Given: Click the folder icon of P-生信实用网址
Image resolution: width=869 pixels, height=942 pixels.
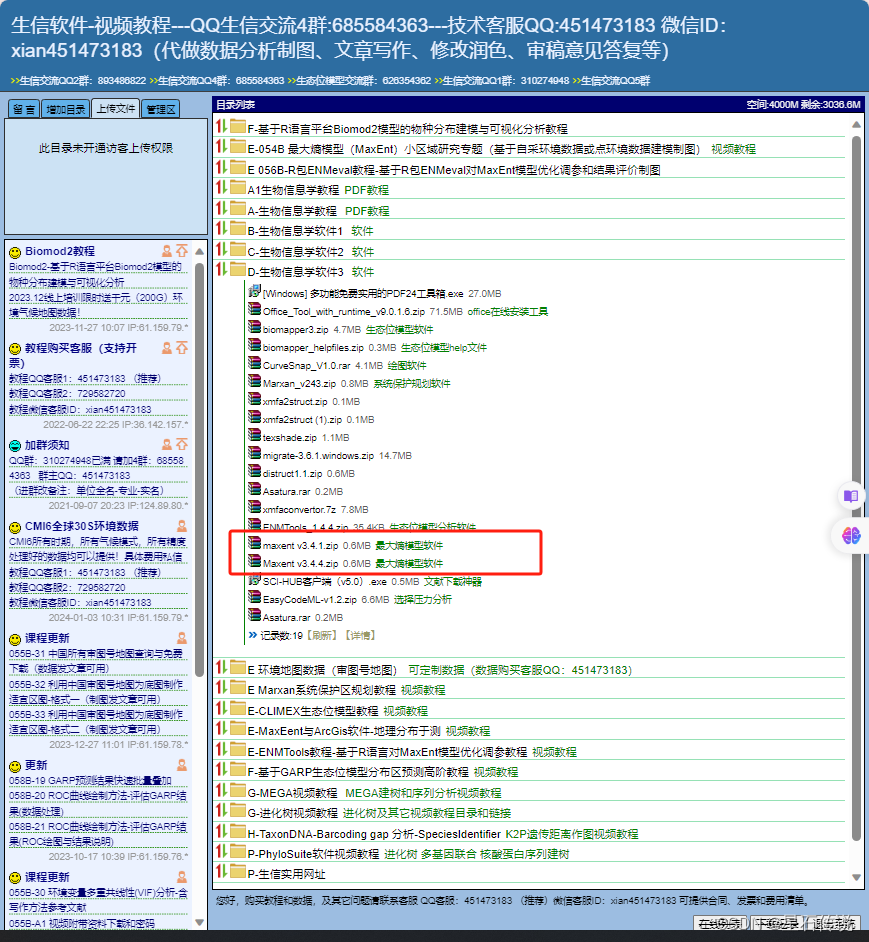Looking at the screenshot, I should [239, 872].
